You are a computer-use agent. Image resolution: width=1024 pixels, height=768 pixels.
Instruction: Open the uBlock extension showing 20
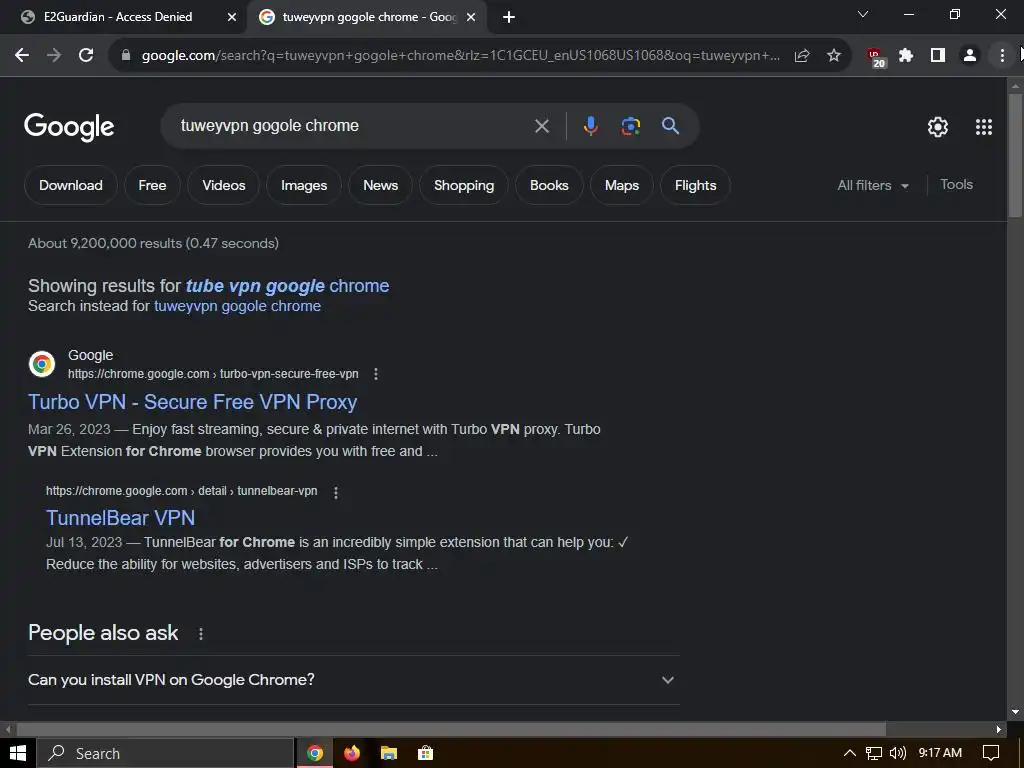pos(874,57)
